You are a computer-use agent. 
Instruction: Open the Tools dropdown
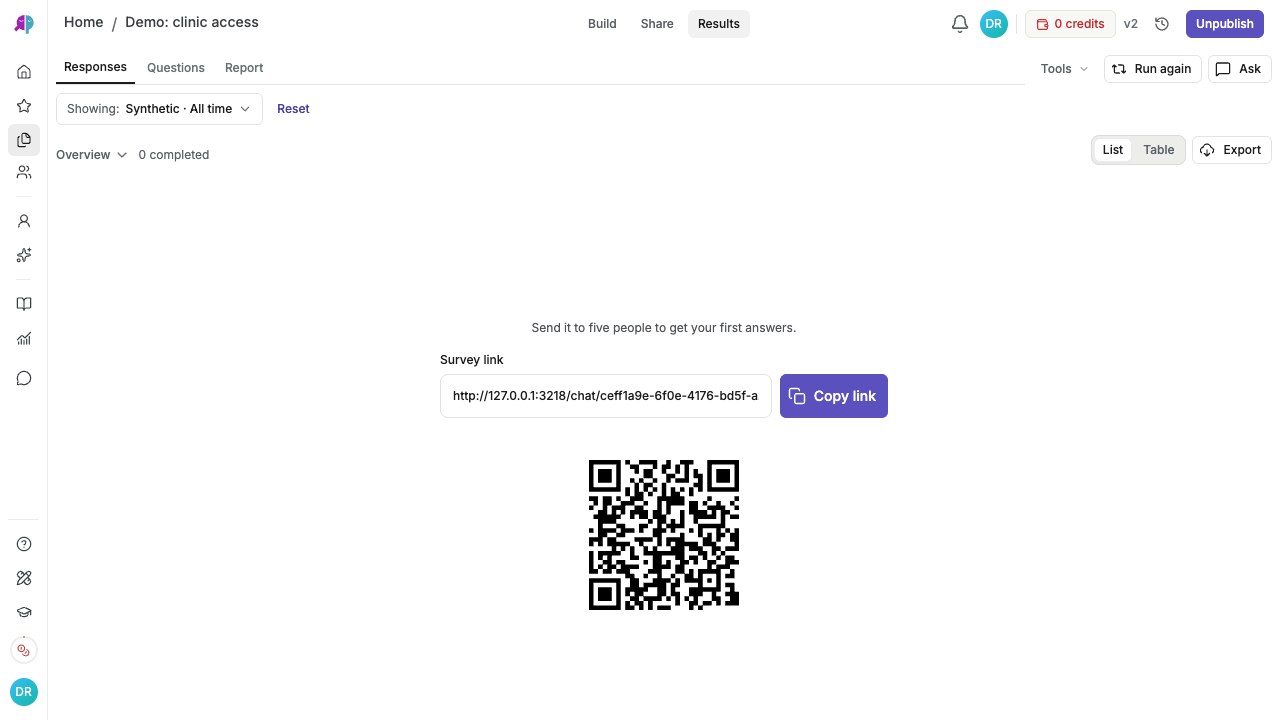(x=1064, y=69)
